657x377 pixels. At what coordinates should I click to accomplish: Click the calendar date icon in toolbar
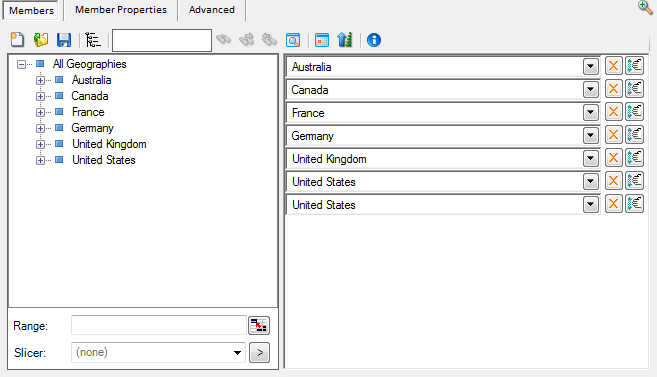click(x=322, y=40)
